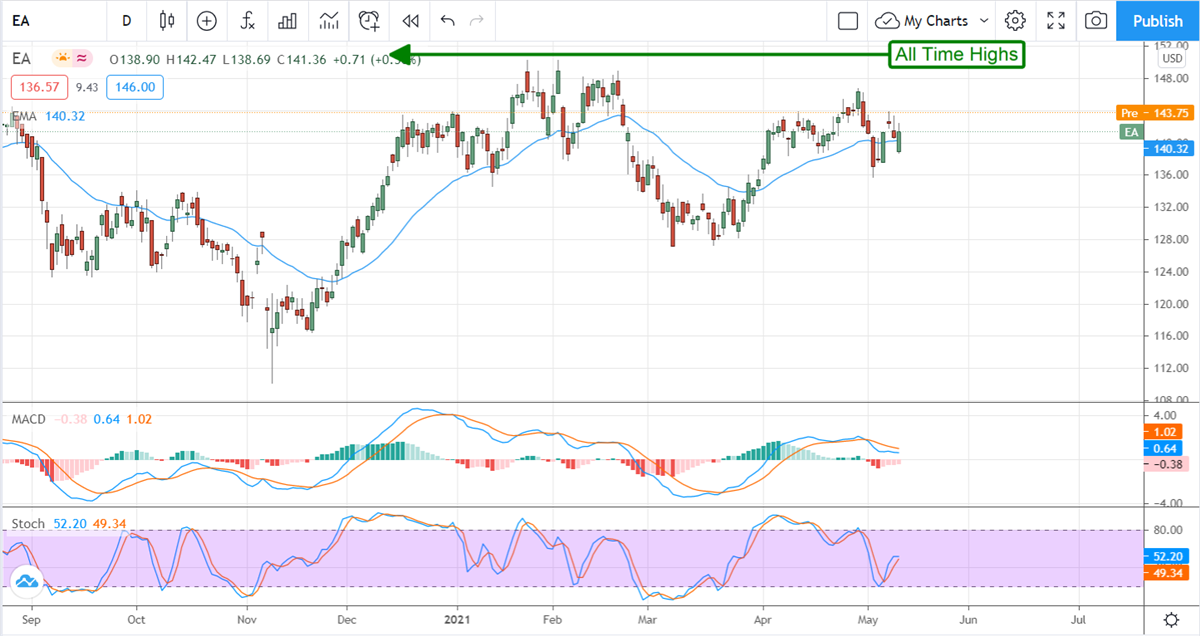The width and height of the screenshot is (1200, 636).
Task: Open the financials bar chart icon
Action: tap(288, 20)
